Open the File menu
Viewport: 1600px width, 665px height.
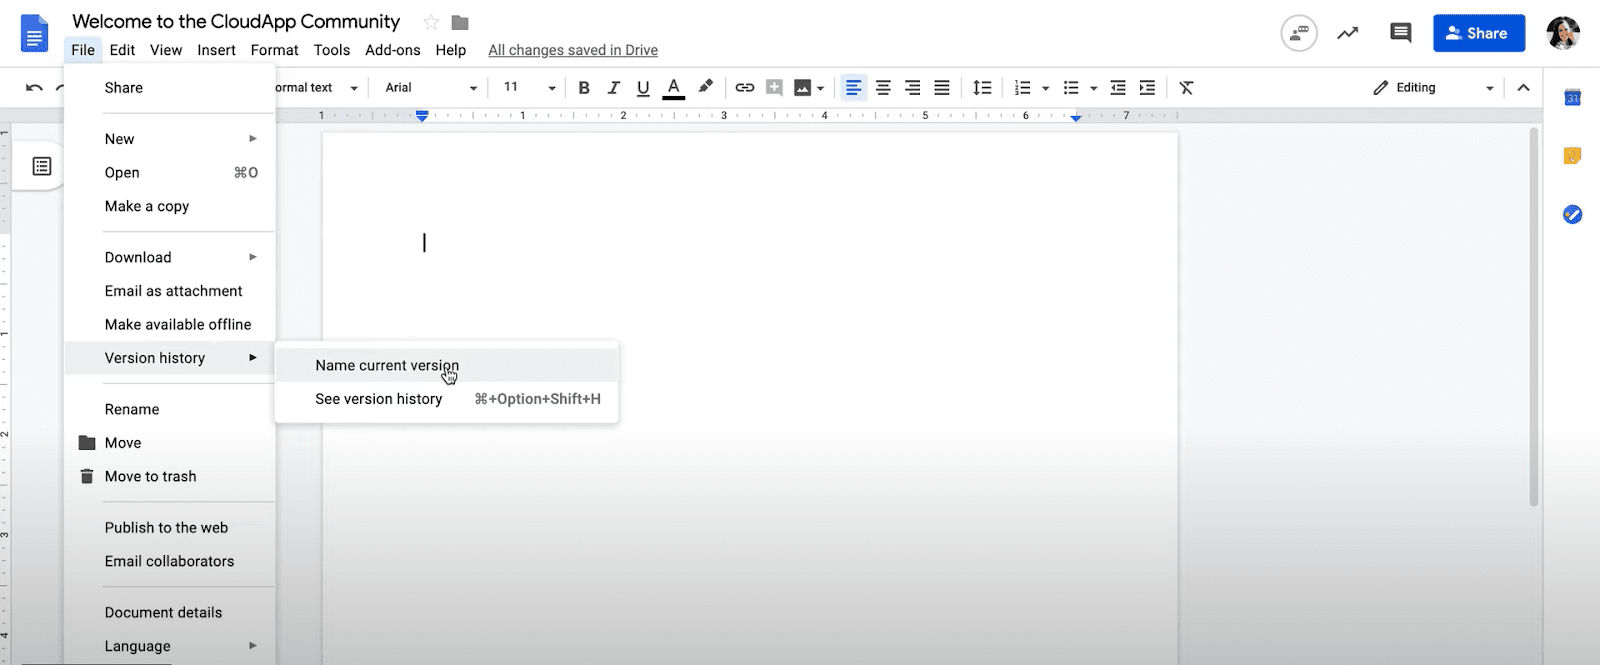point(83,50)
